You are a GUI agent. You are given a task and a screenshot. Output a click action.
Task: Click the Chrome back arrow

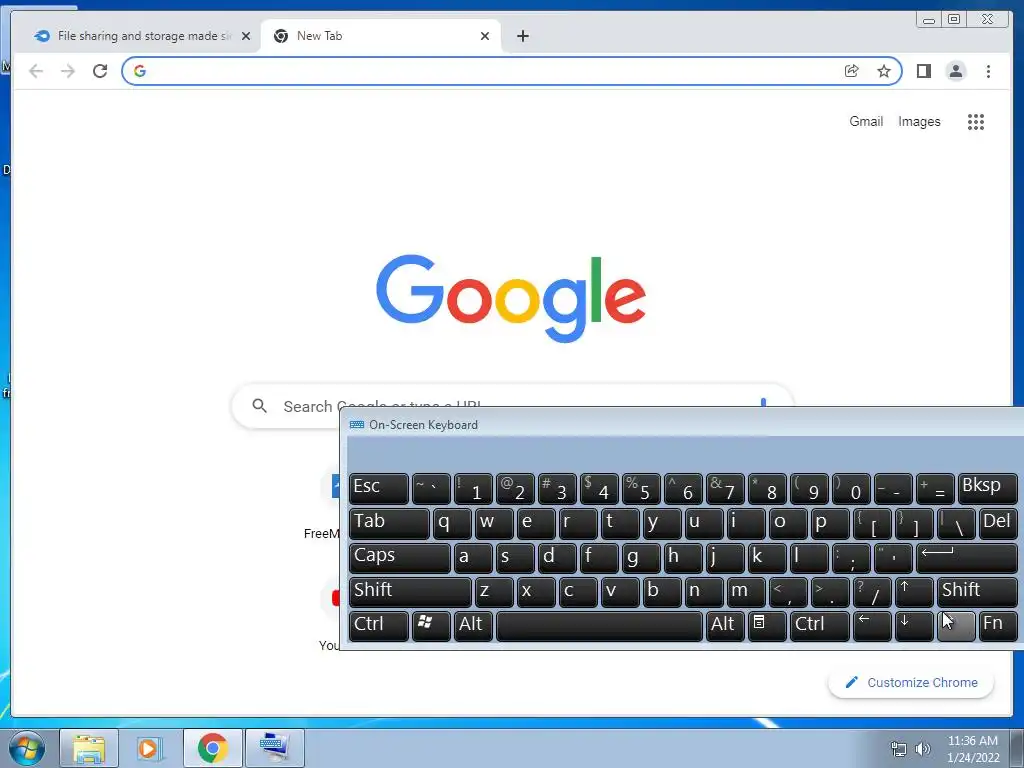[x=36, y=71]
